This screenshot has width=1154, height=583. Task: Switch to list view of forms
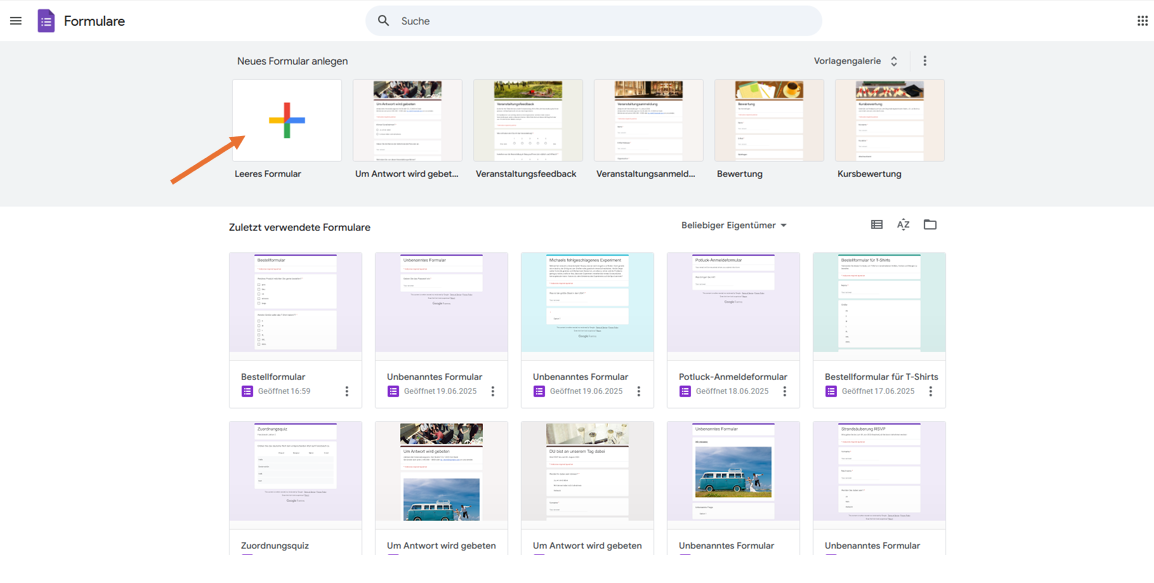pyautogui.click(x=877, y=225)
